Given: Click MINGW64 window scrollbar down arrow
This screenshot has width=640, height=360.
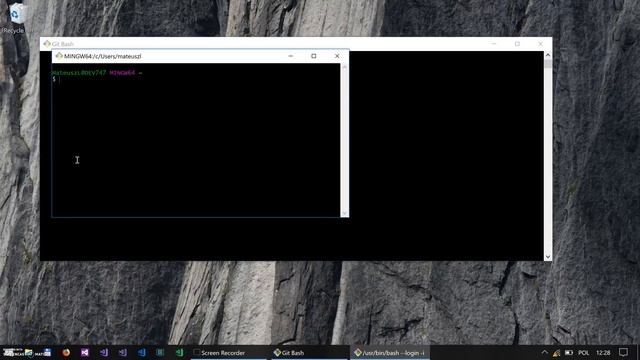Looking at the screenshot, I should pos(344,213).
